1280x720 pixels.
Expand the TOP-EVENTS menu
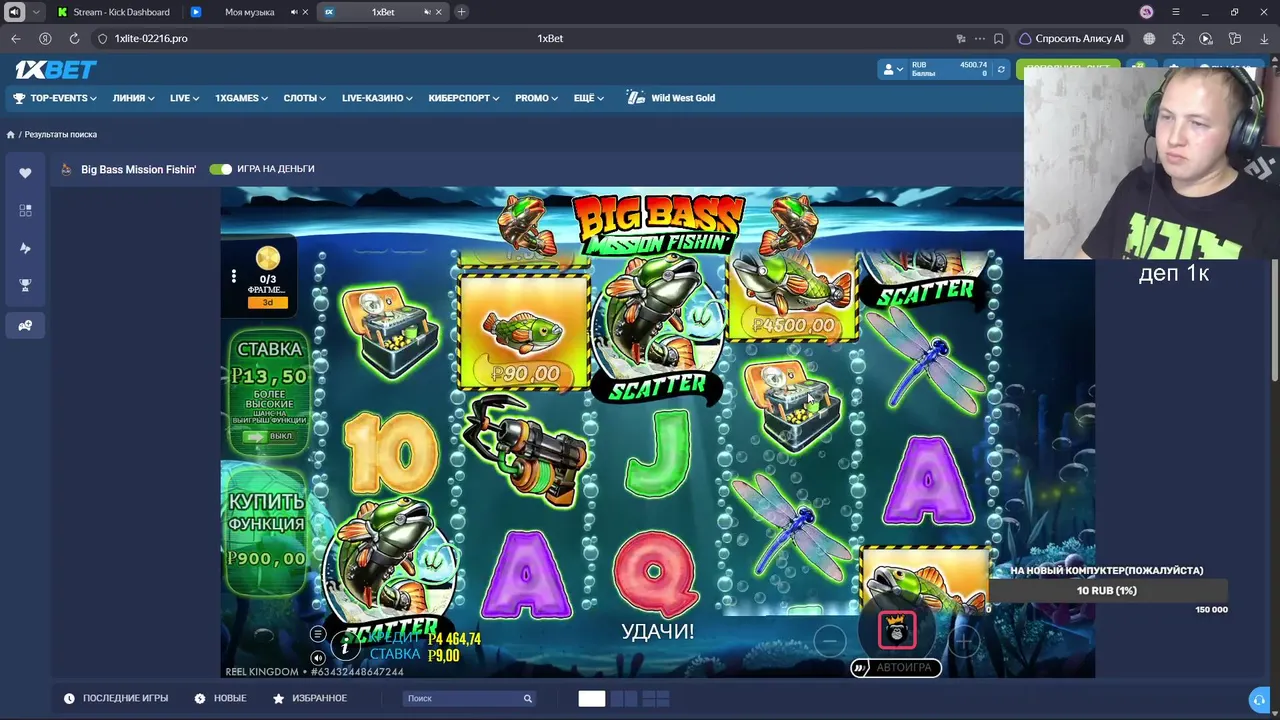pos(55,98)
